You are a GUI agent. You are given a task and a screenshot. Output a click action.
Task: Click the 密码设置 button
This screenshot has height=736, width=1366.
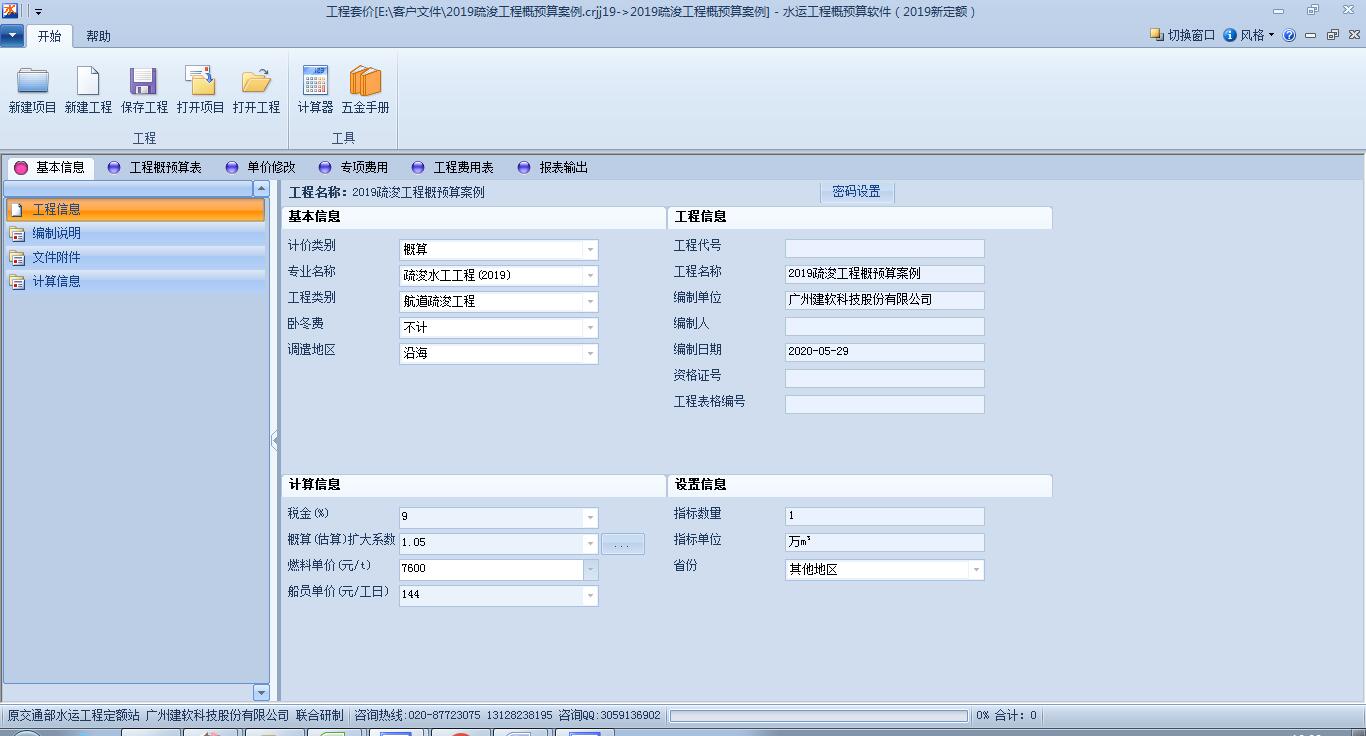tap(856, 191)
